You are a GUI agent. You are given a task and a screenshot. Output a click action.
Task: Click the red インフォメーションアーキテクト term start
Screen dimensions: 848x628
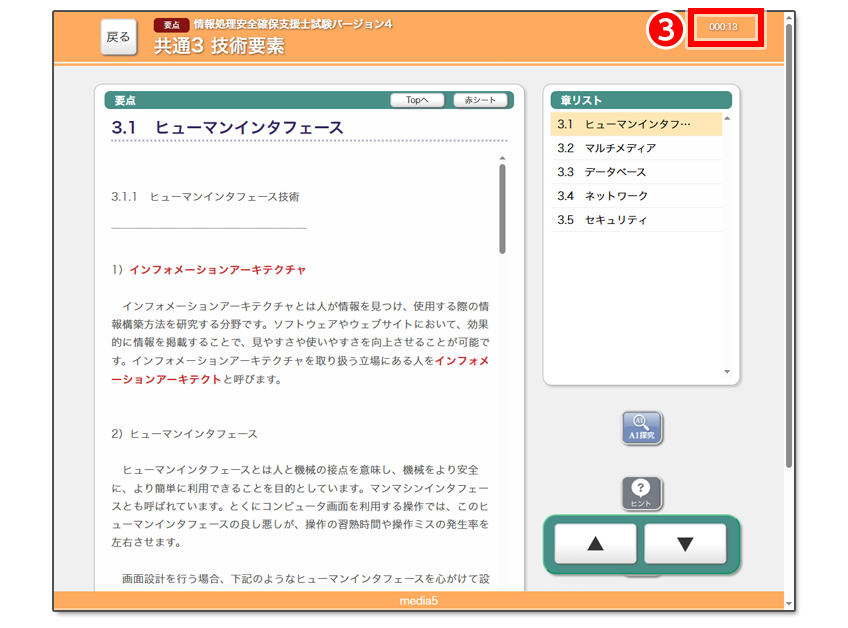(x=462, y=360)
